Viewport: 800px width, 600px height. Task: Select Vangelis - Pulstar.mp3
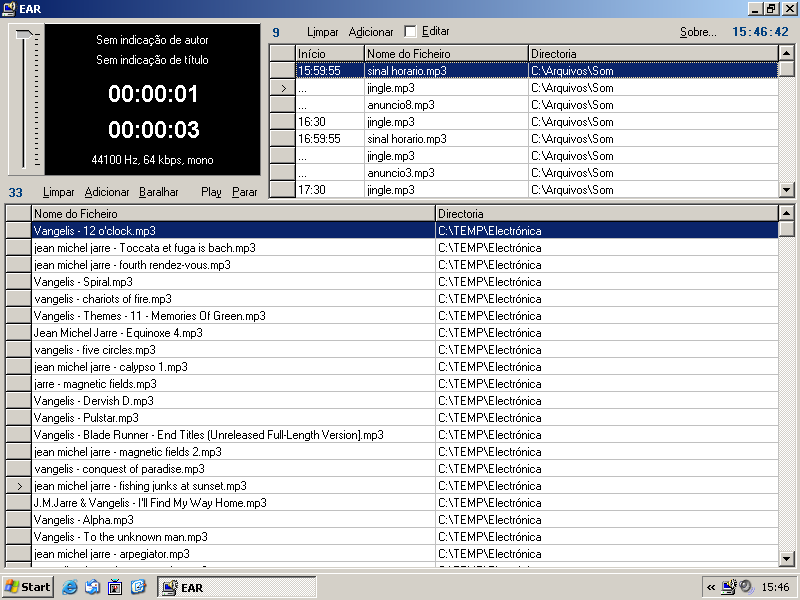pyautogui.click(x=405, y=418)
